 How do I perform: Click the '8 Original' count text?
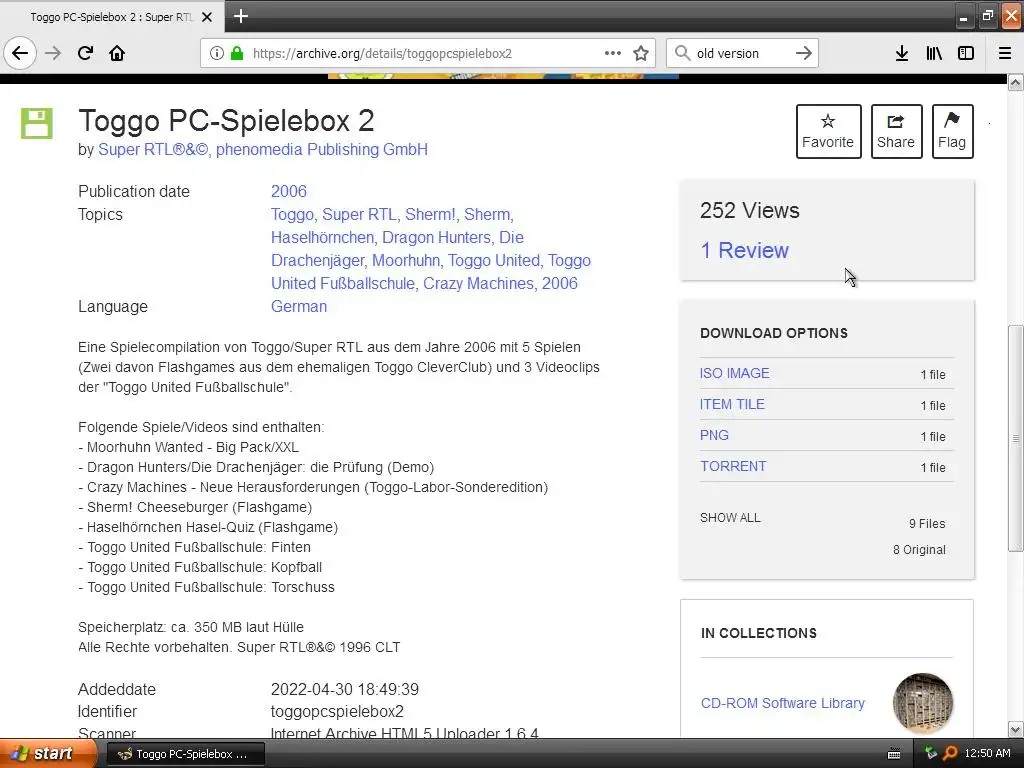pos(920,550)
